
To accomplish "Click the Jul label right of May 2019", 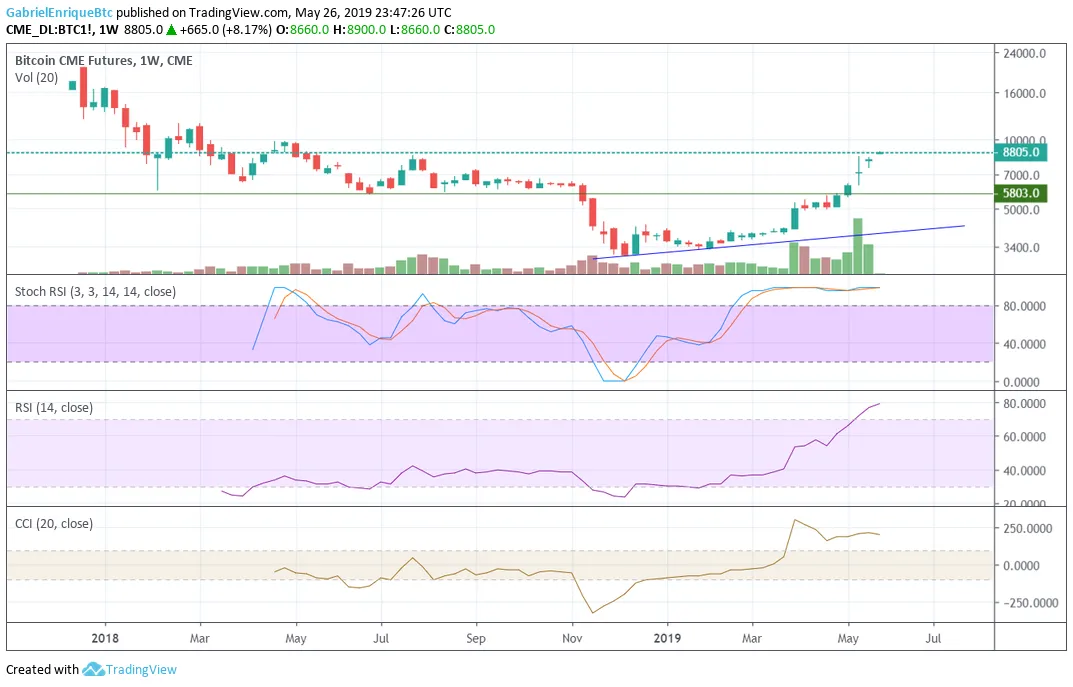I will 933,638.
